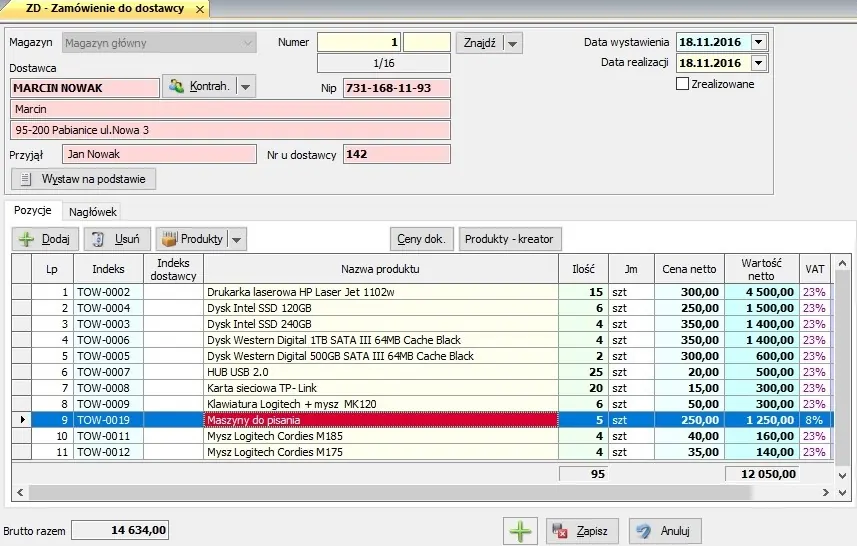Screen dimensions: 857x546
Task: Click the Produkty - kreator button
Action: [x=509, y=239]
